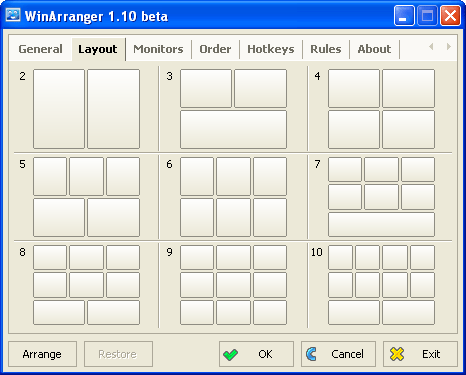Click the green checkmark icon on OK
Image resolution: width=466 pixels, height=375 pixels.
(x=230, y=354)
